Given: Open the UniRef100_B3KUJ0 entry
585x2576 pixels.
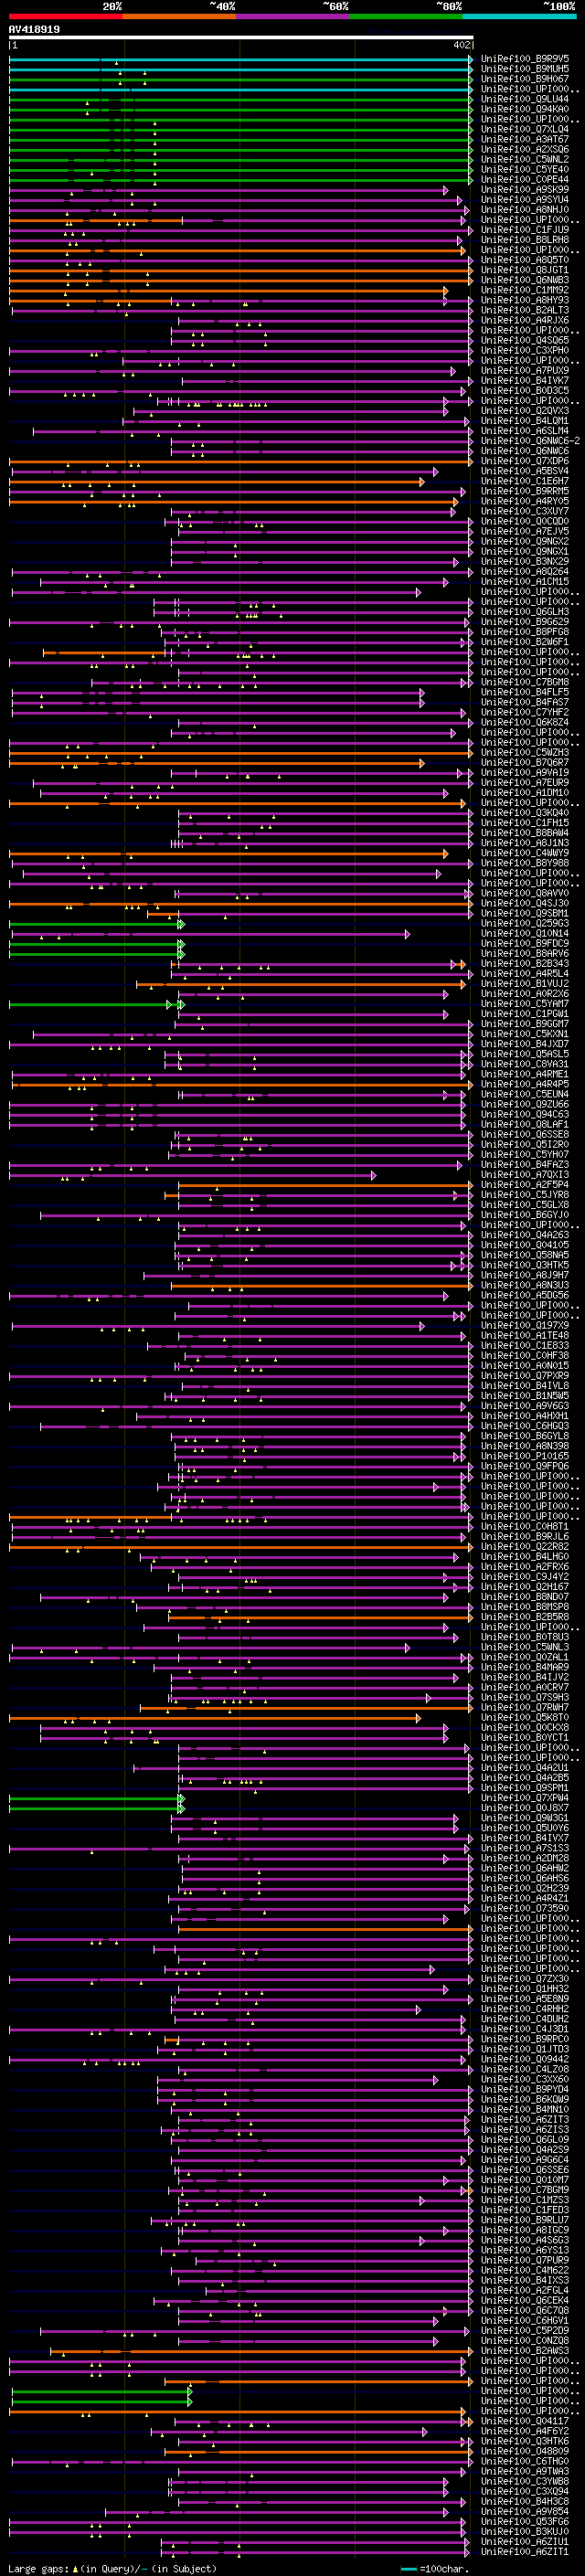Looking at the screenshot, I should [525, 2531].
